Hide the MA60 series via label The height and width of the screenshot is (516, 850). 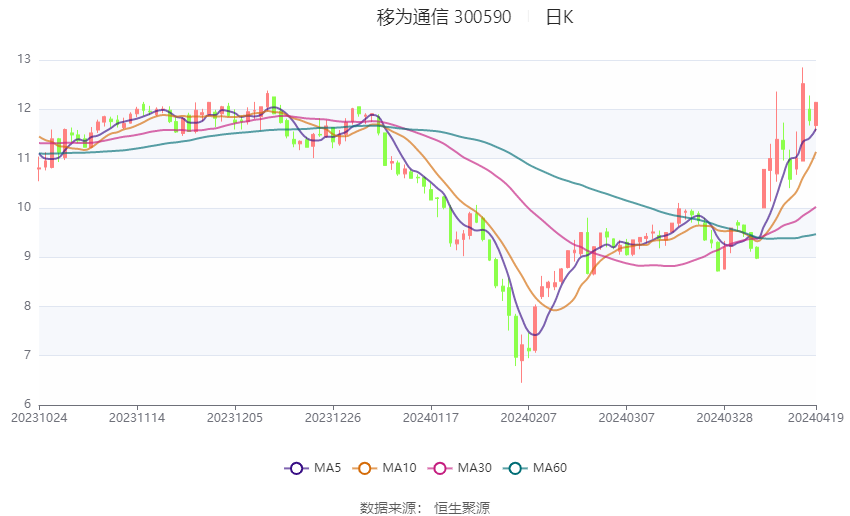(x=550, y=468)
